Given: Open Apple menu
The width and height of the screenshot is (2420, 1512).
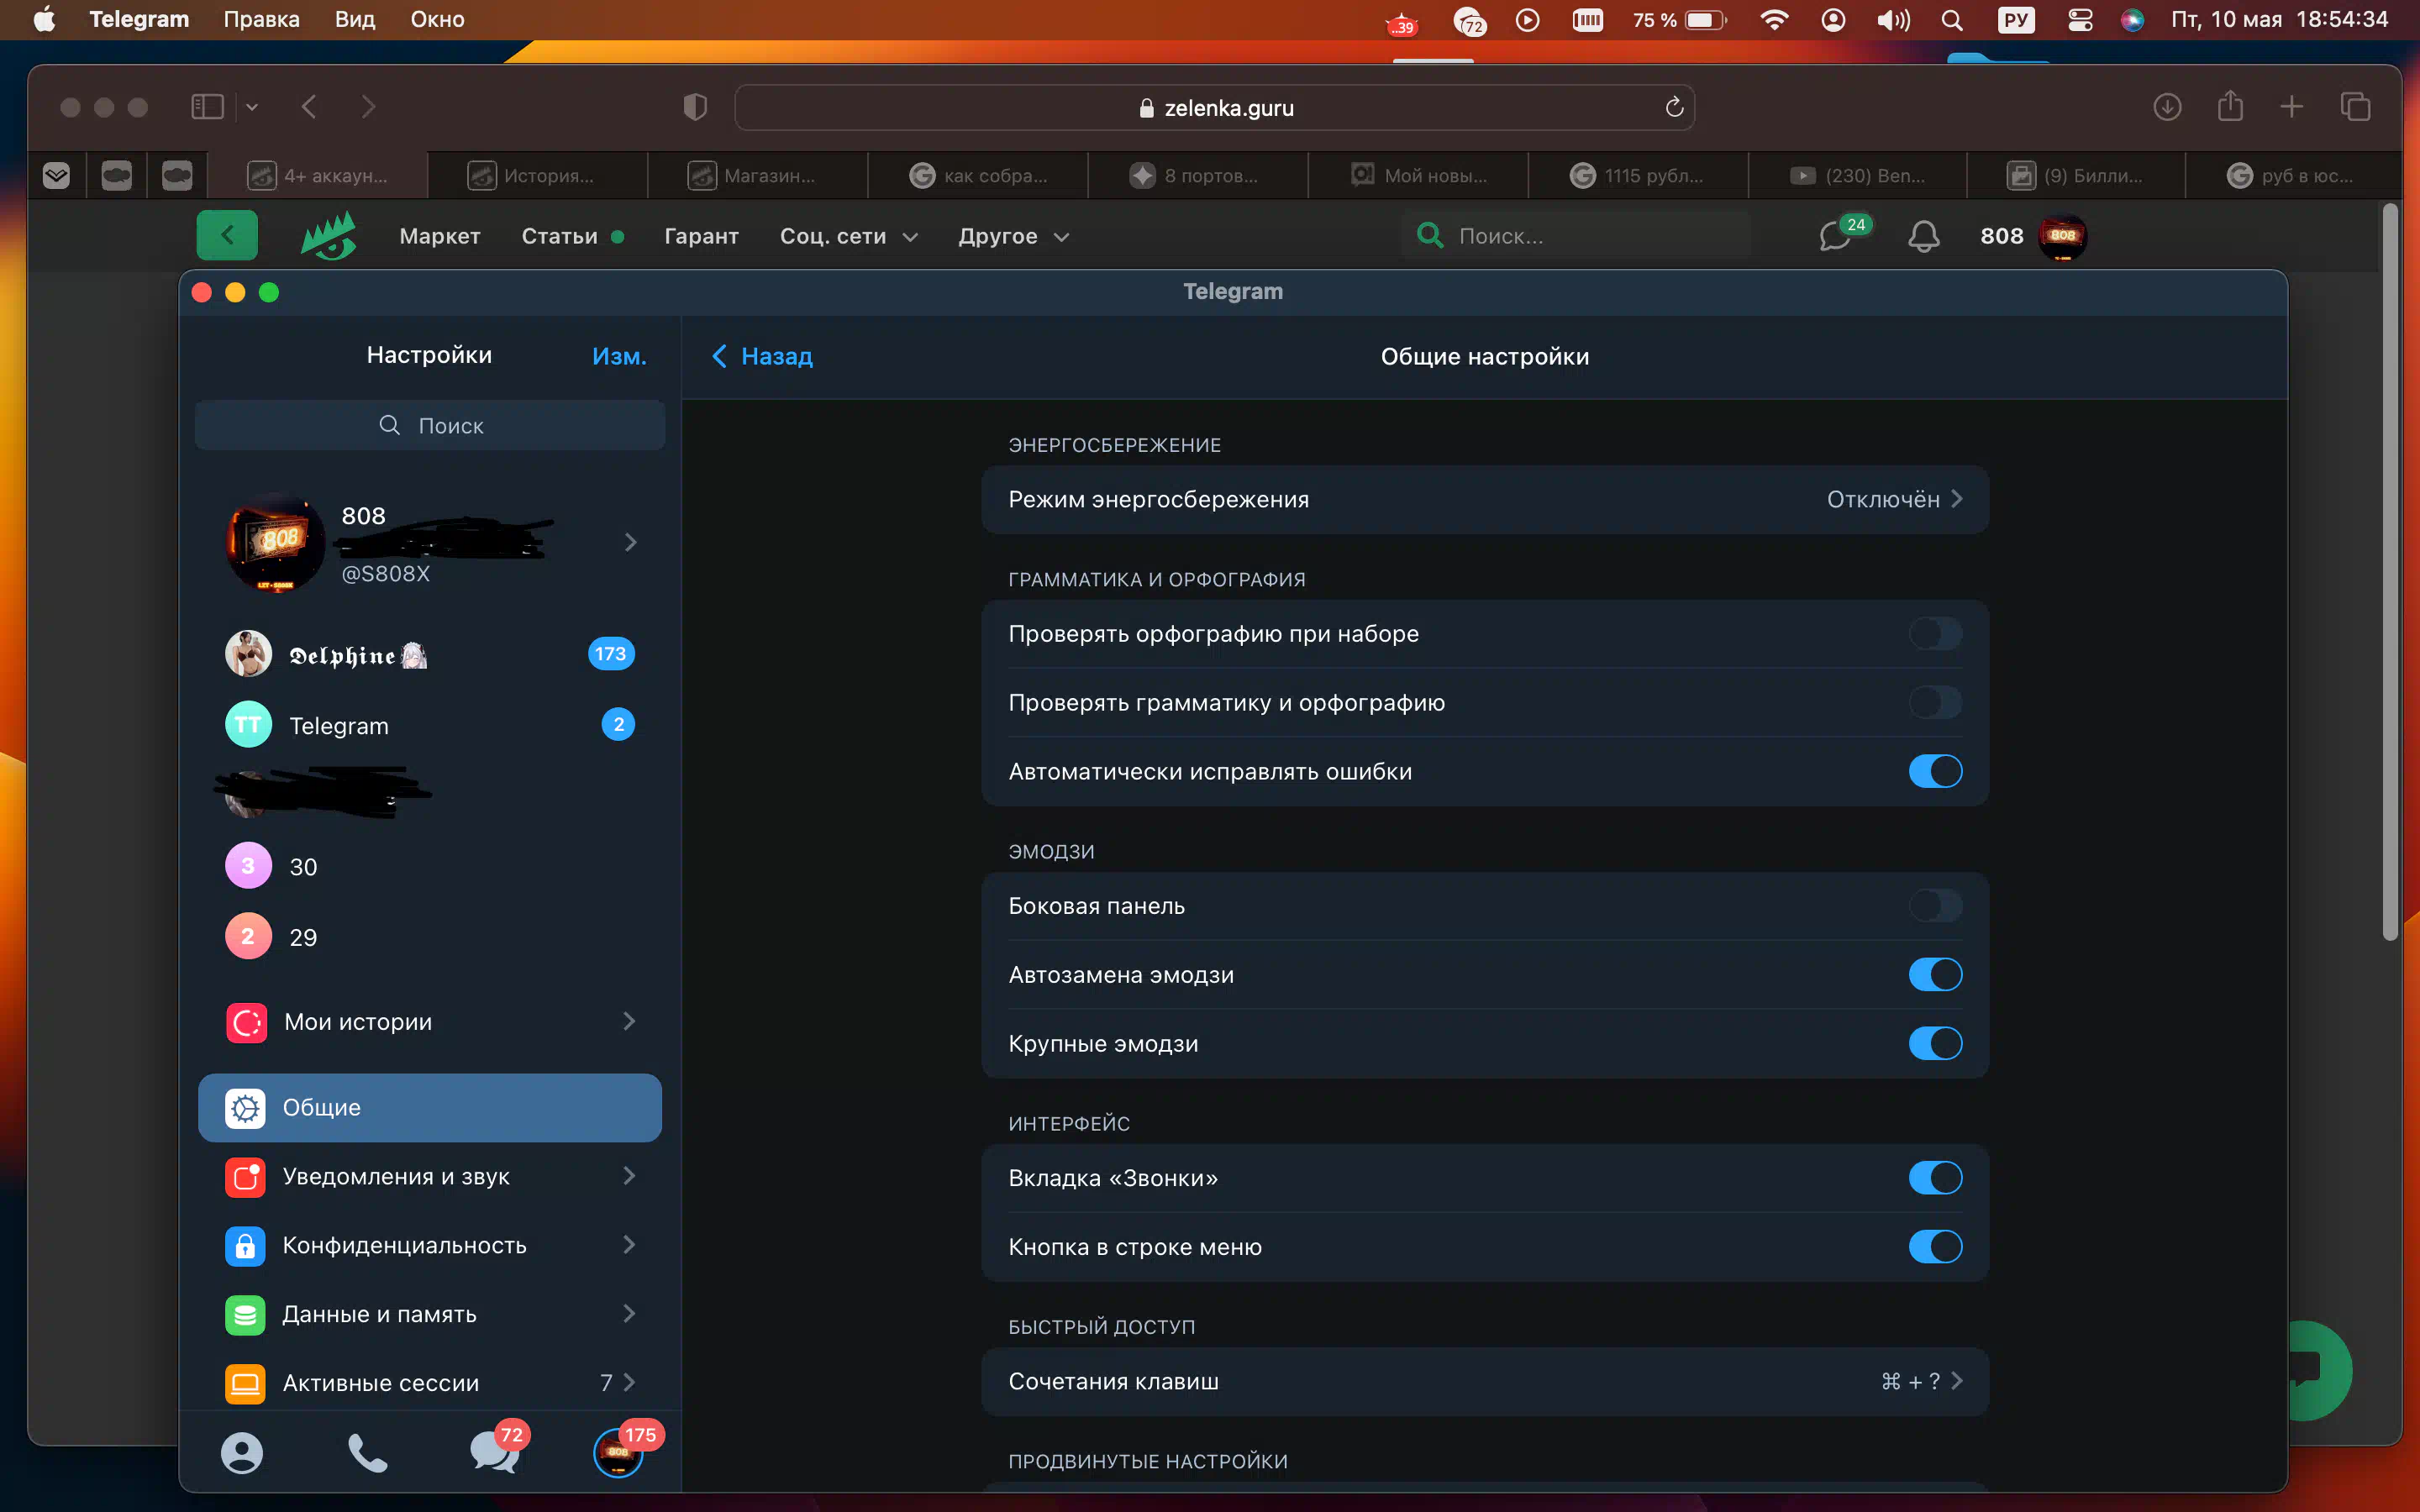Looking at the screenshot, I should (x=44, y=19).
